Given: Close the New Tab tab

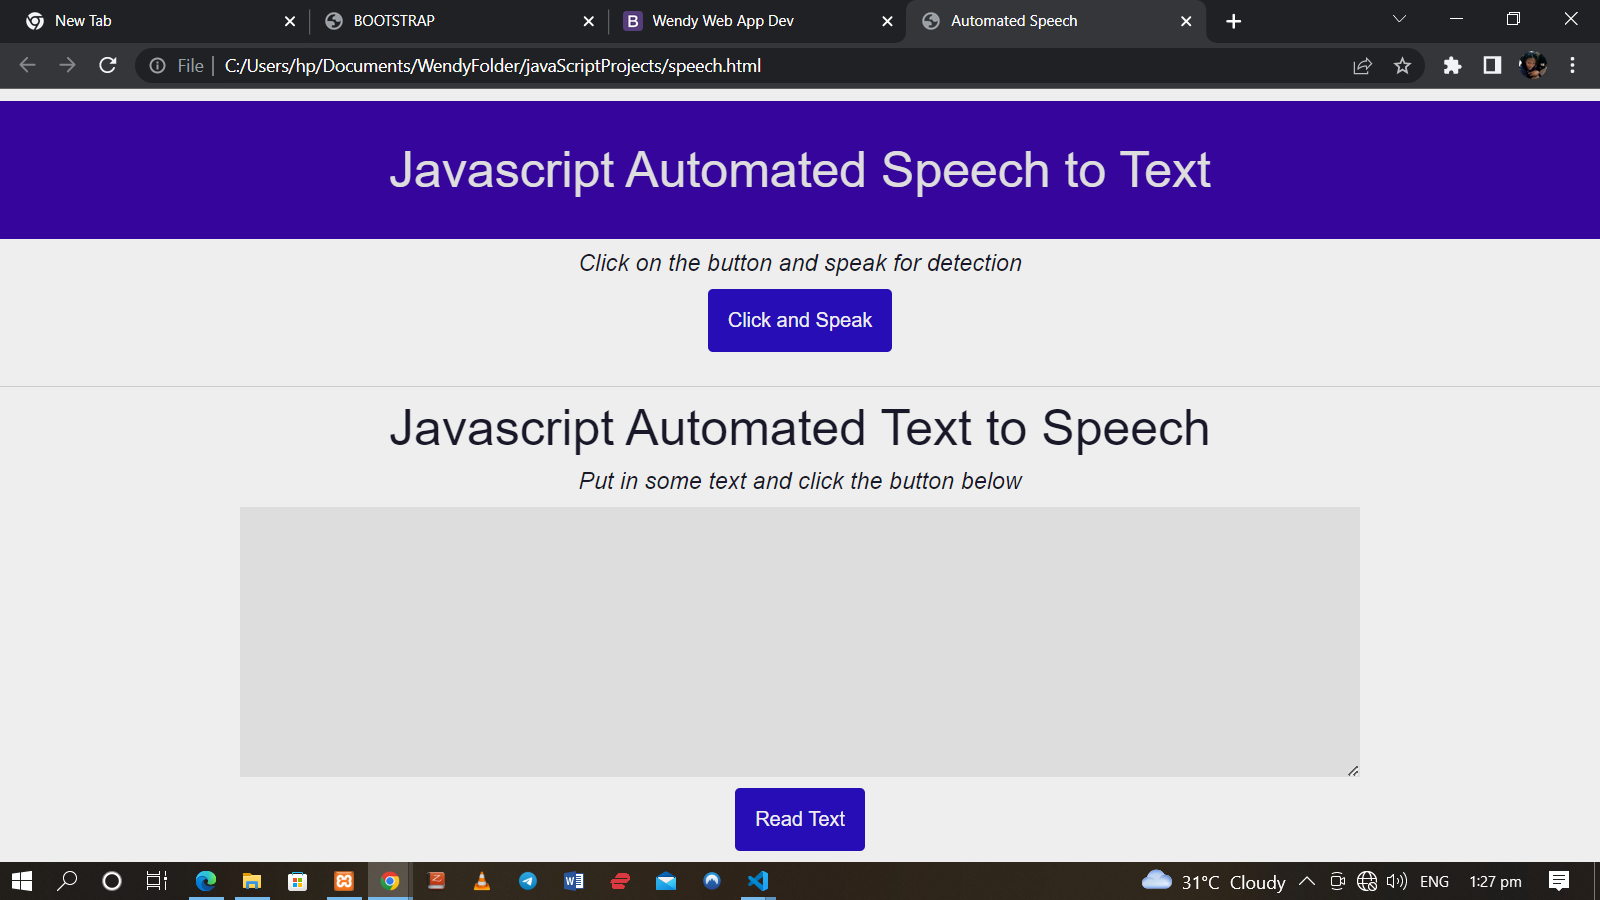Looking at the screenshot, I should (x=290, y=21).
